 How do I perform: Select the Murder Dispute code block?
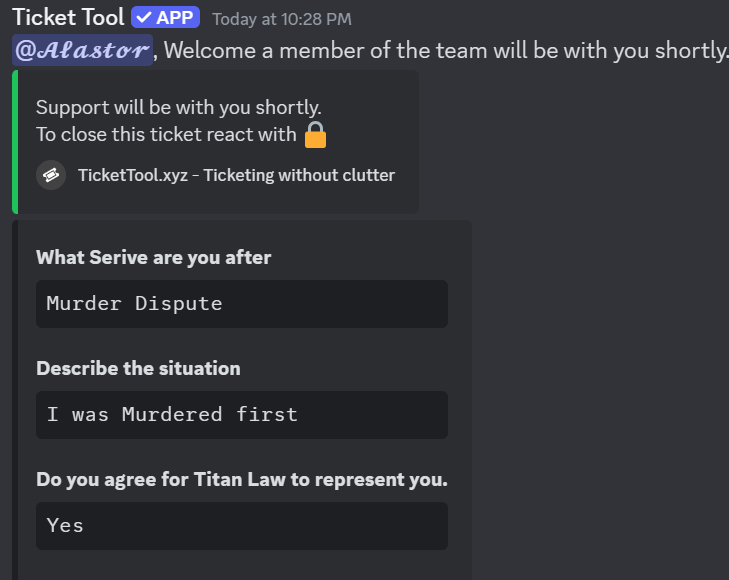(x=242, y=304)
